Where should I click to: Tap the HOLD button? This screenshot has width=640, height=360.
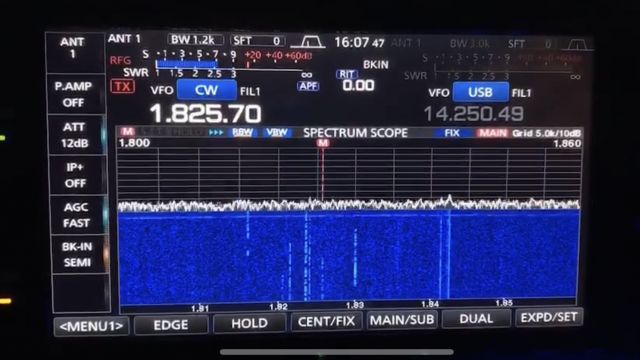pos(249,323)
